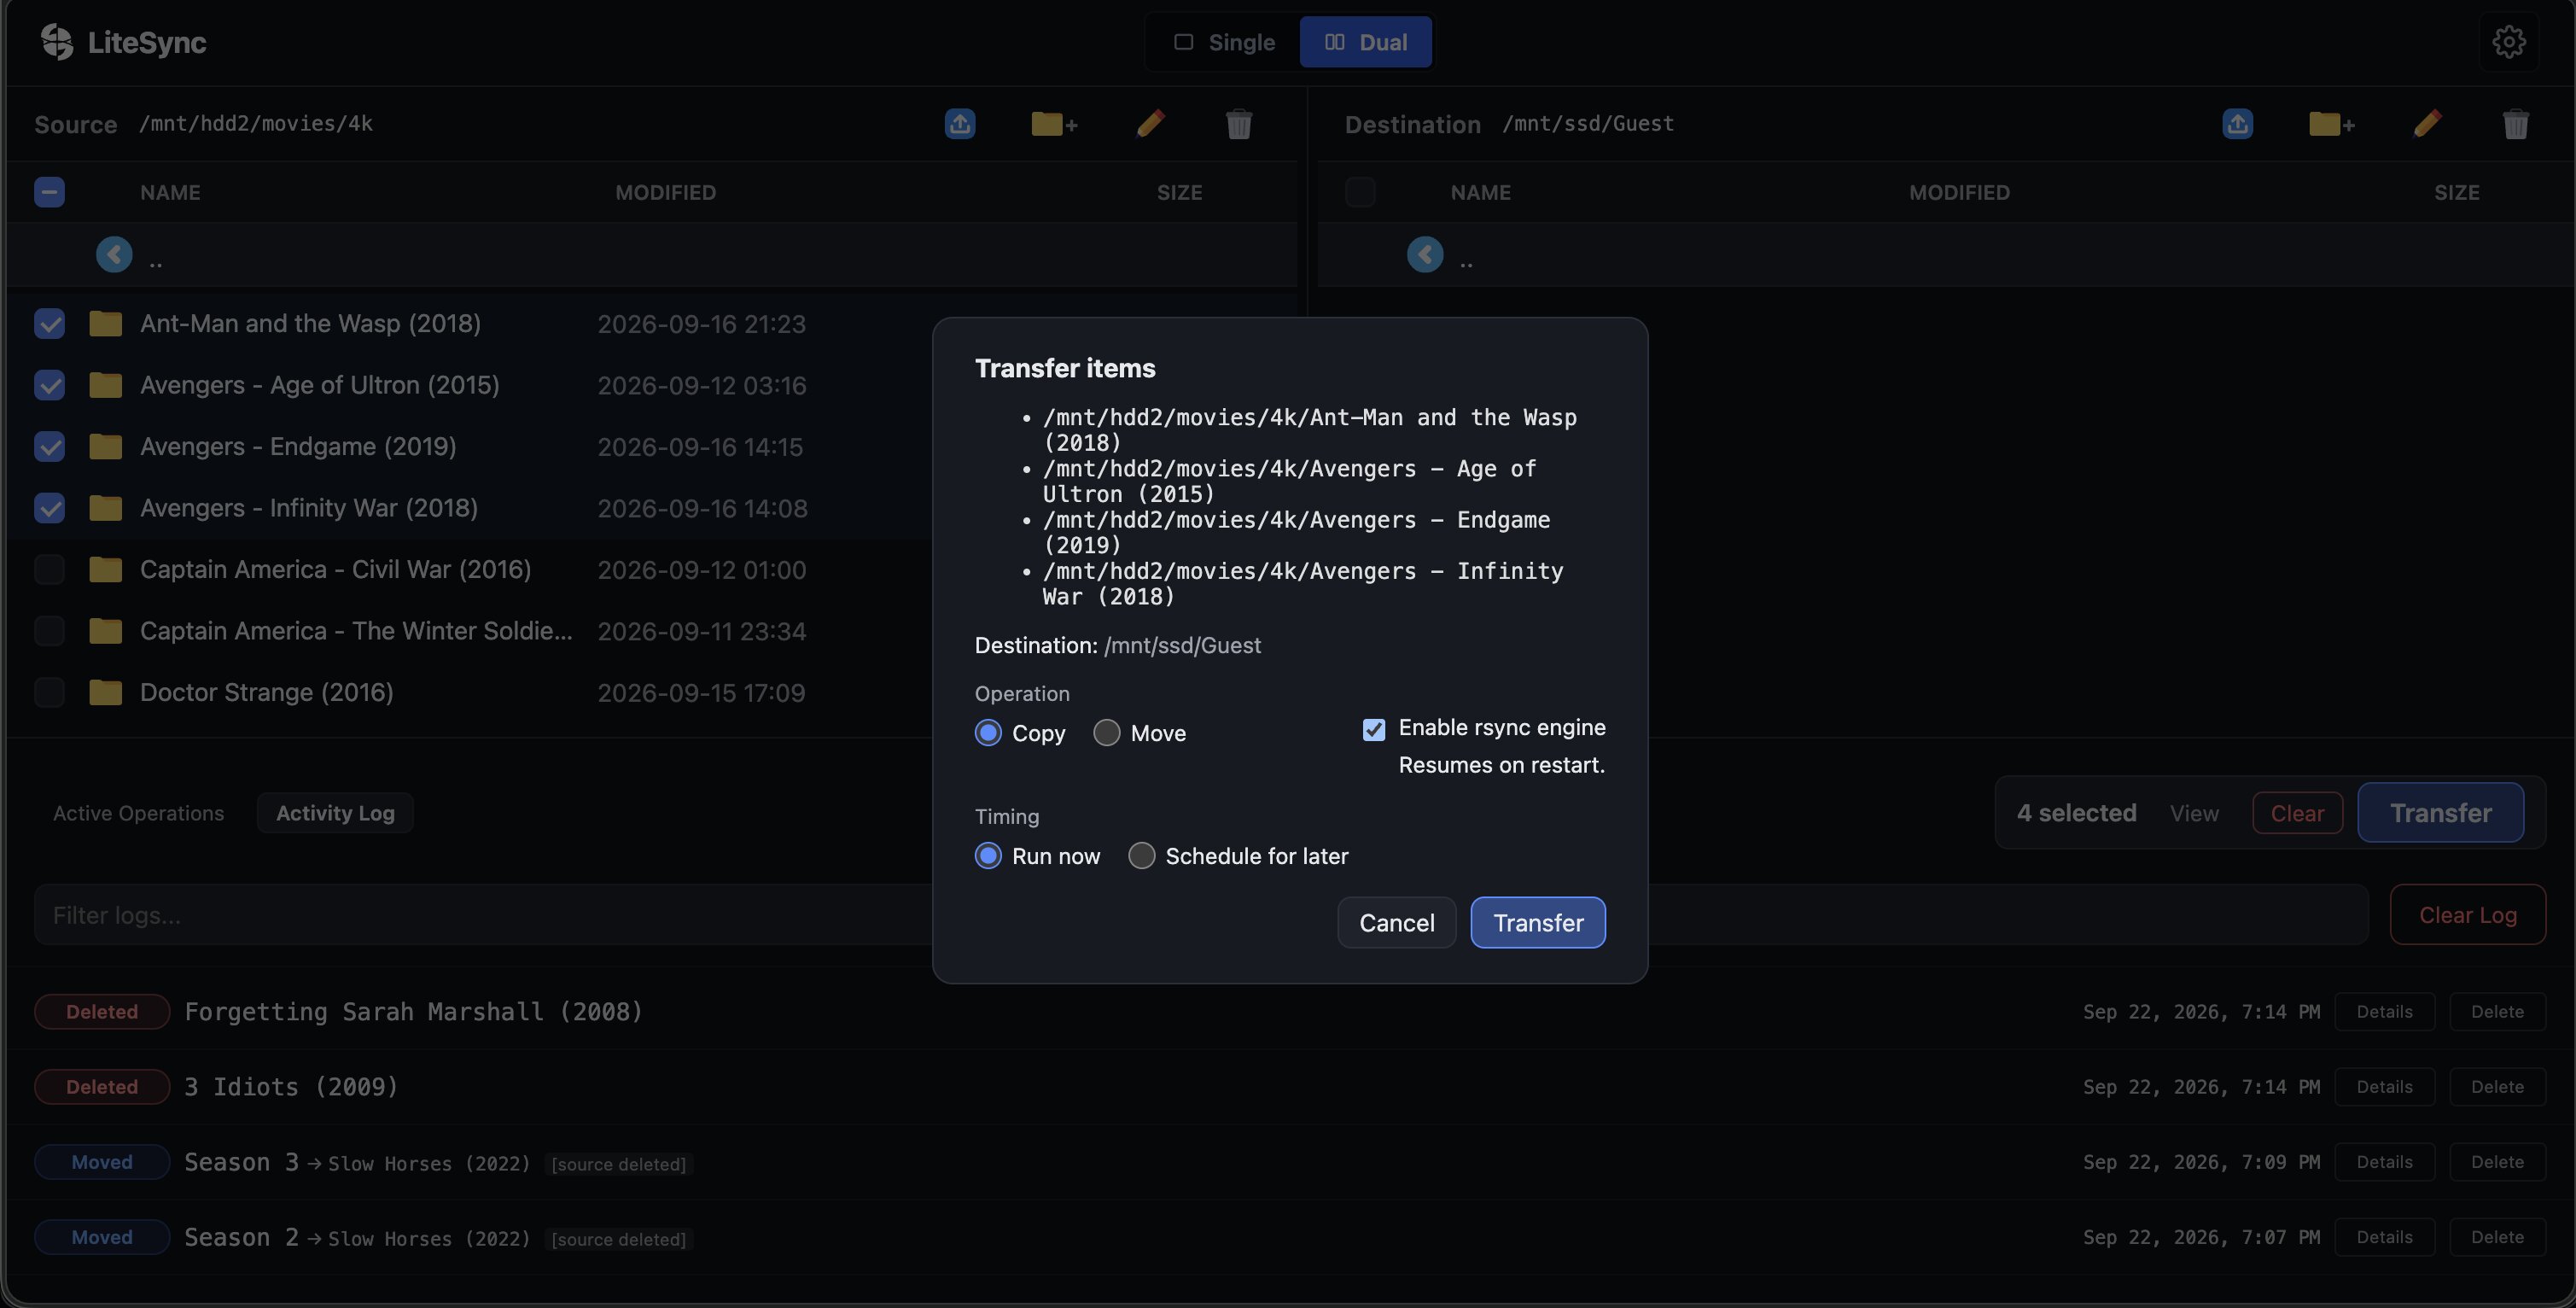Viewport: 2576px width, 1308px height.
Task: Click Source pane rename pencil icon
Action: [x=1151, y=124]
